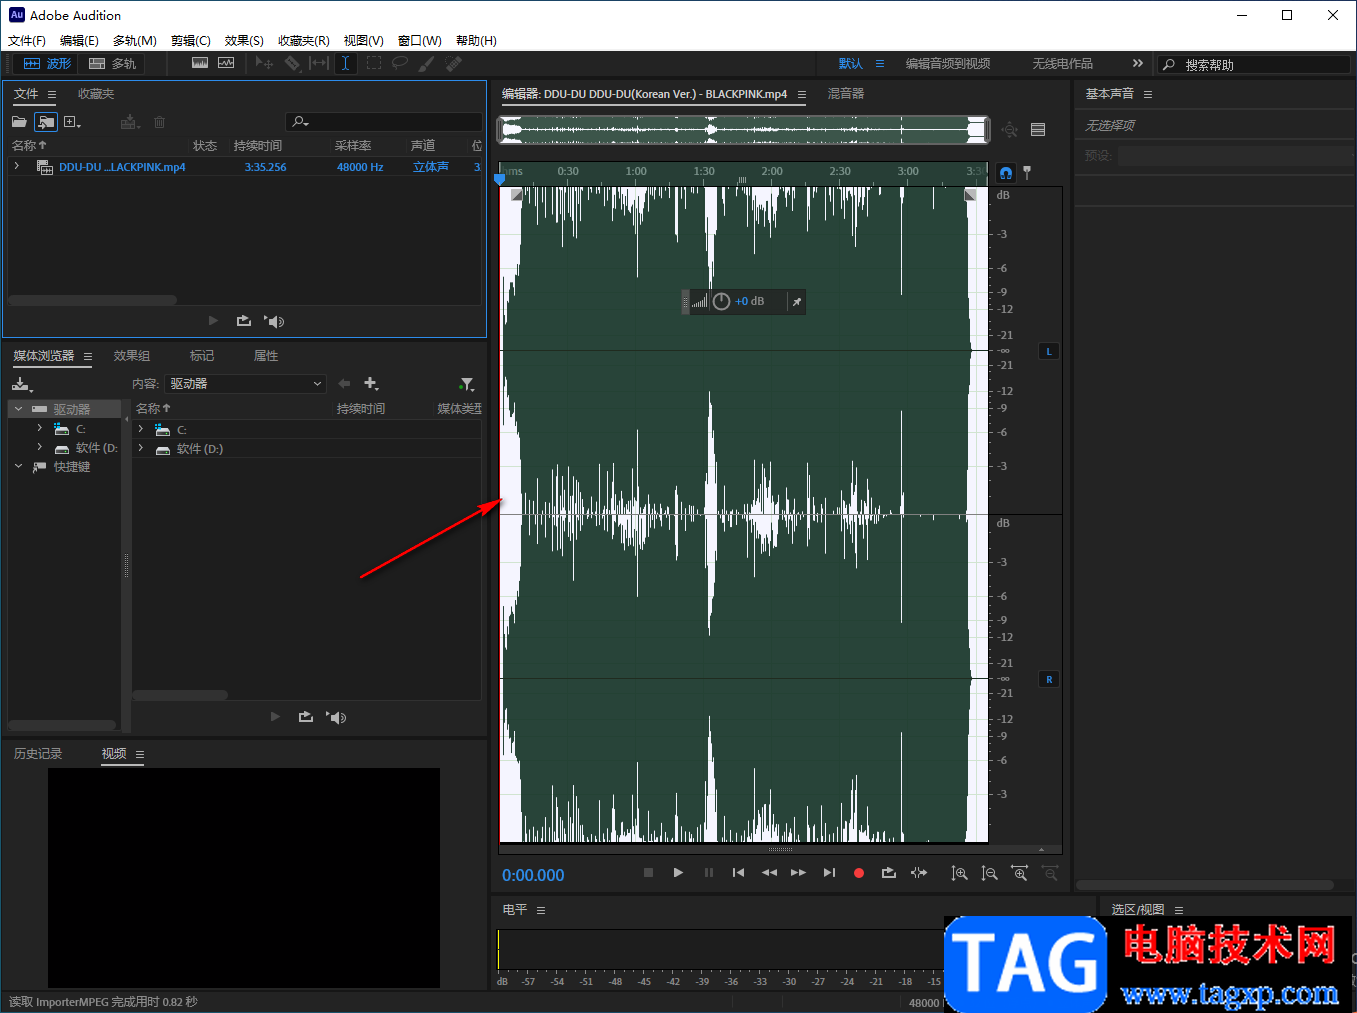The height and width of the screenshot is (1013, 1357).
Task: Click the 搜索帮助 search help field
Action: coord(1254,64)
